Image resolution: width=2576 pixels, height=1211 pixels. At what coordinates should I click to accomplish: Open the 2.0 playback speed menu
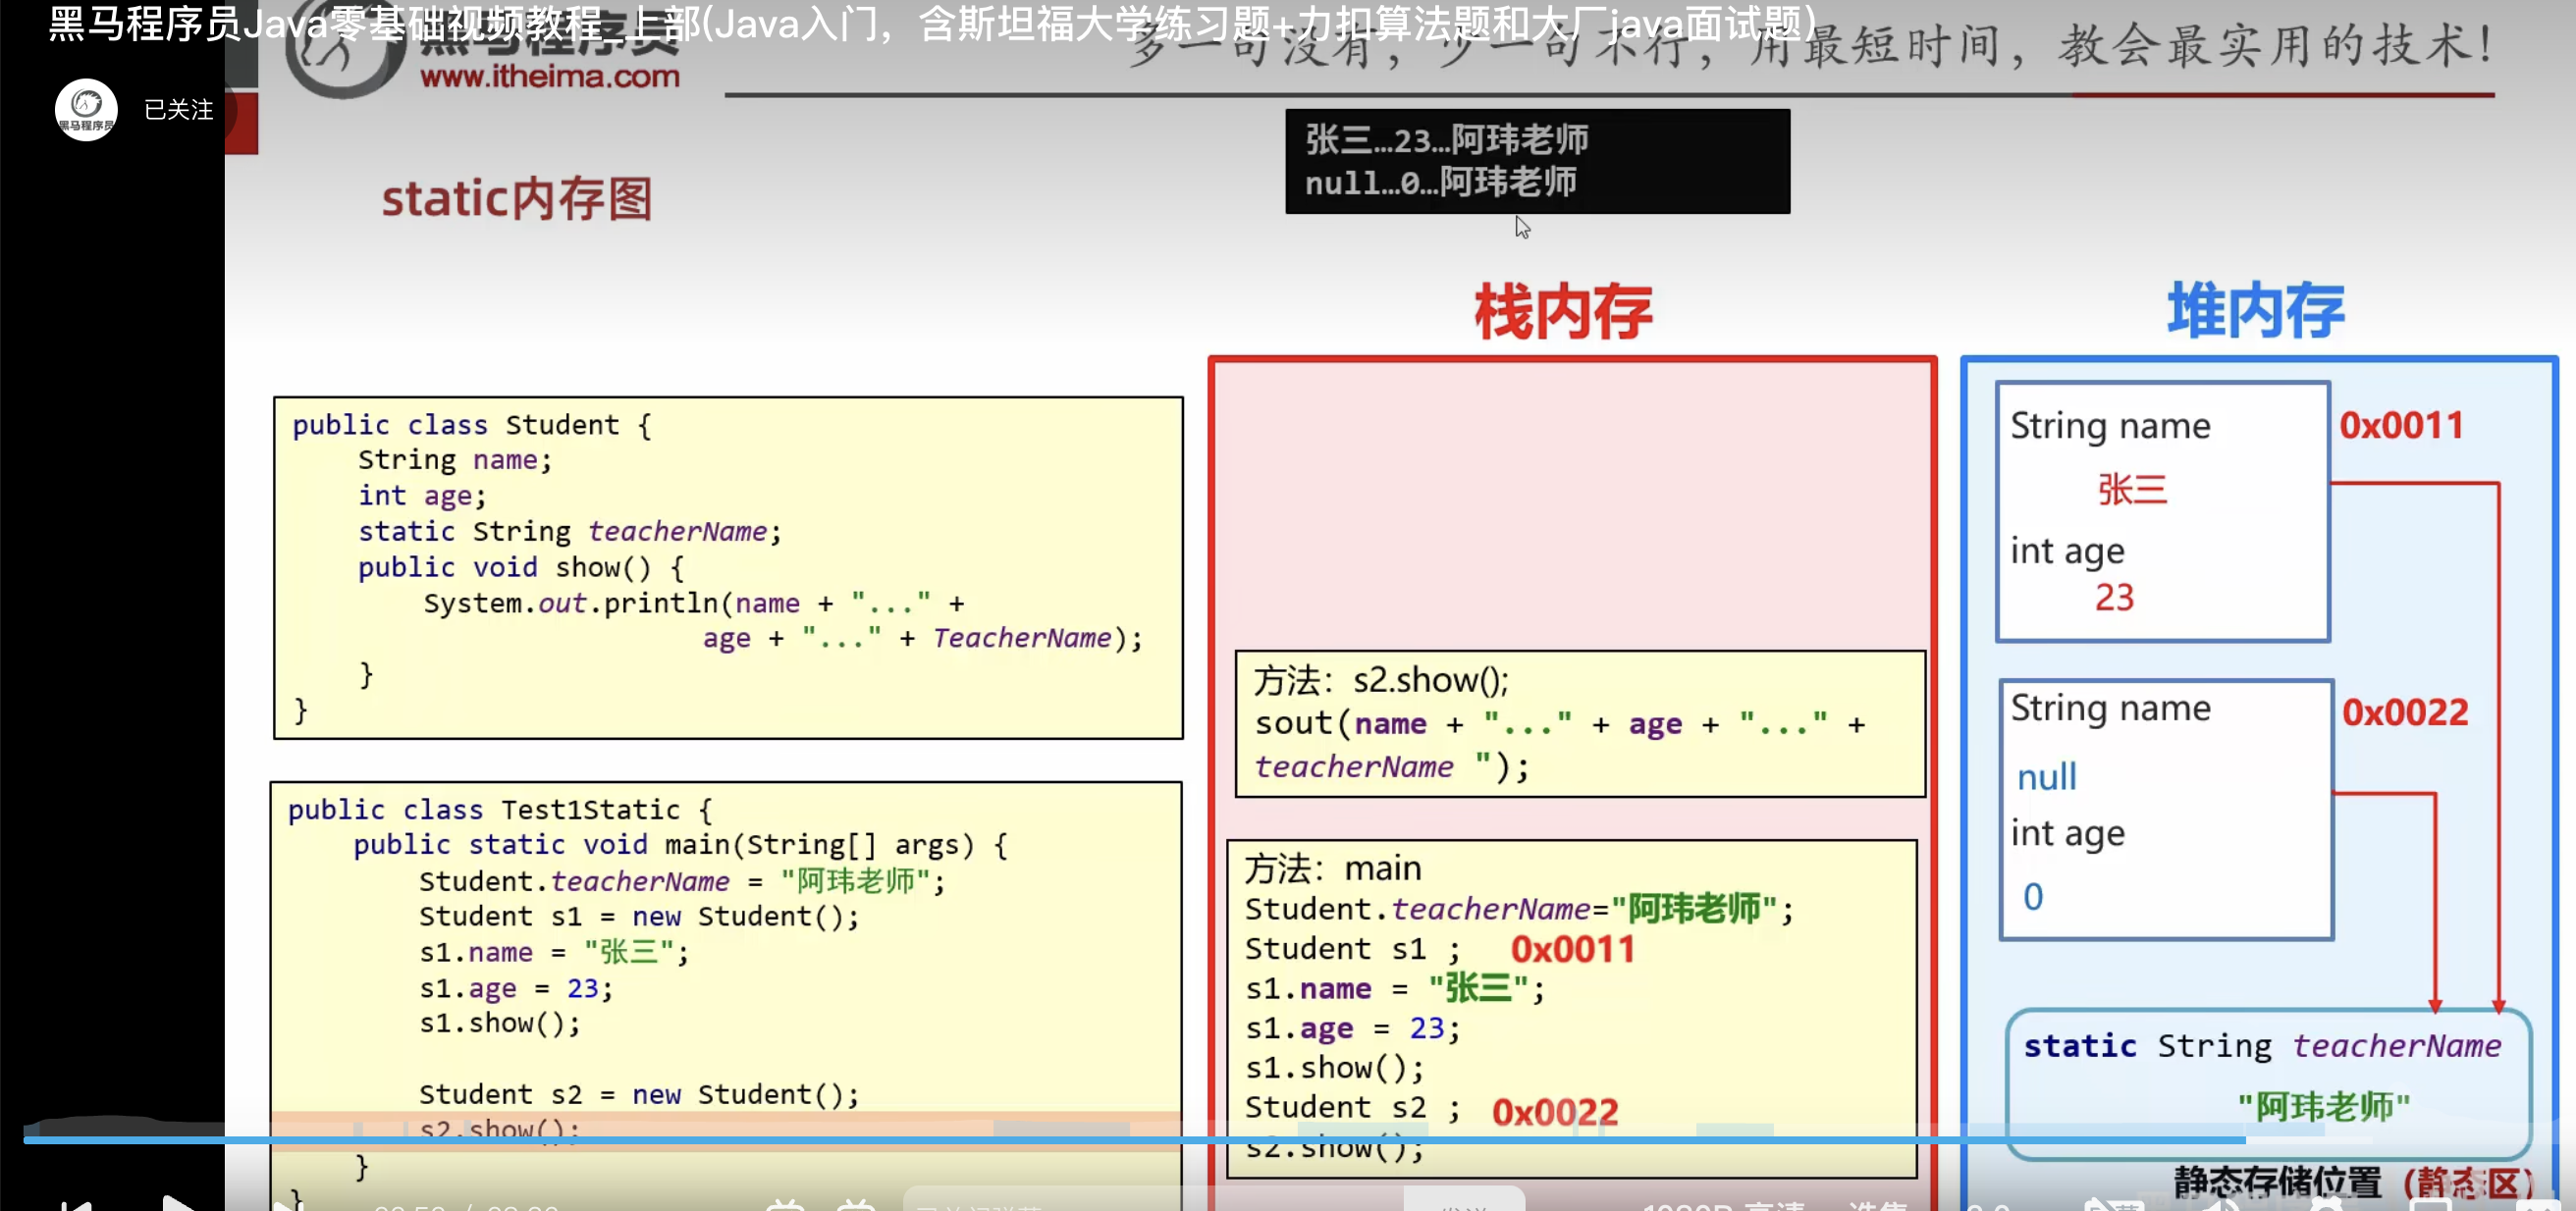click(x=1989, y=1206)
